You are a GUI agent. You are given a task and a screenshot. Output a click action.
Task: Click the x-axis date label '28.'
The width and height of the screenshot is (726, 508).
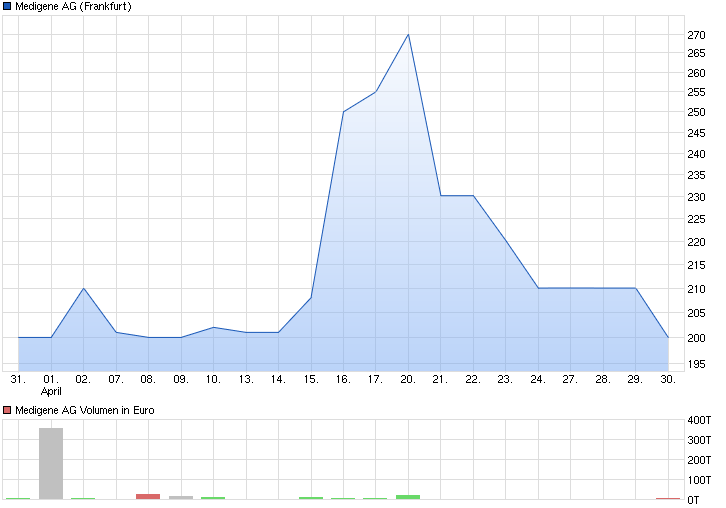[x=603, y=379]
